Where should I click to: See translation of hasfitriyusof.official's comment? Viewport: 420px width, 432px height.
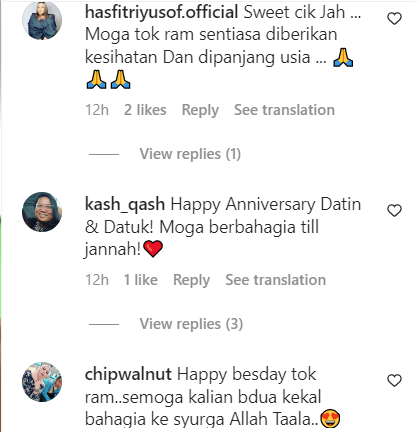(284, 110)
